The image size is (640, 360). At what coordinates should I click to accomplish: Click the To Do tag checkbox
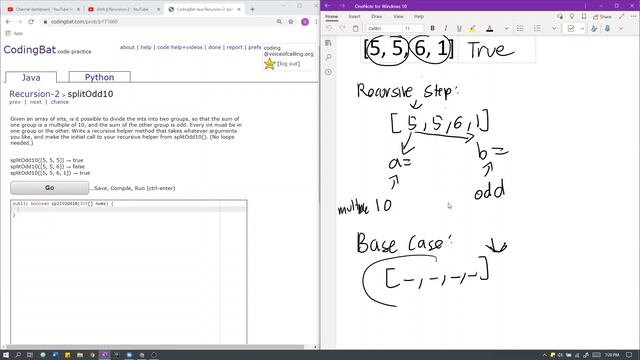(571, 28)
